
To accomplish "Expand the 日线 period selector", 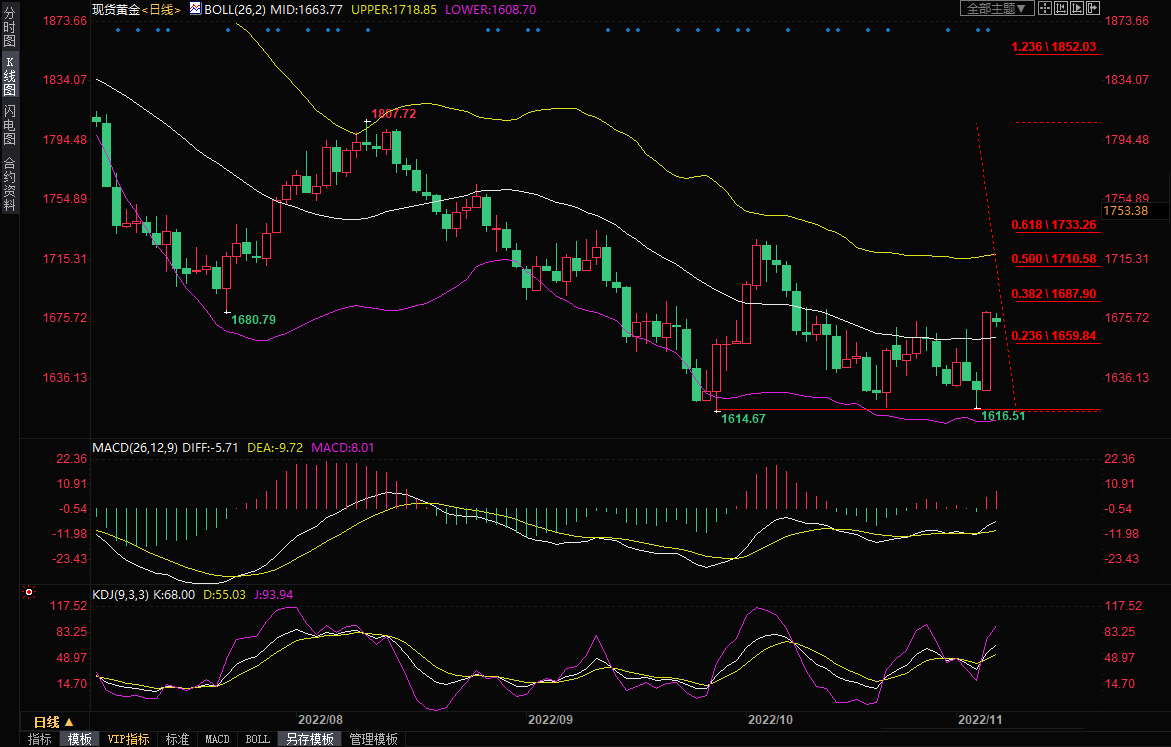I will coord(54,721).
